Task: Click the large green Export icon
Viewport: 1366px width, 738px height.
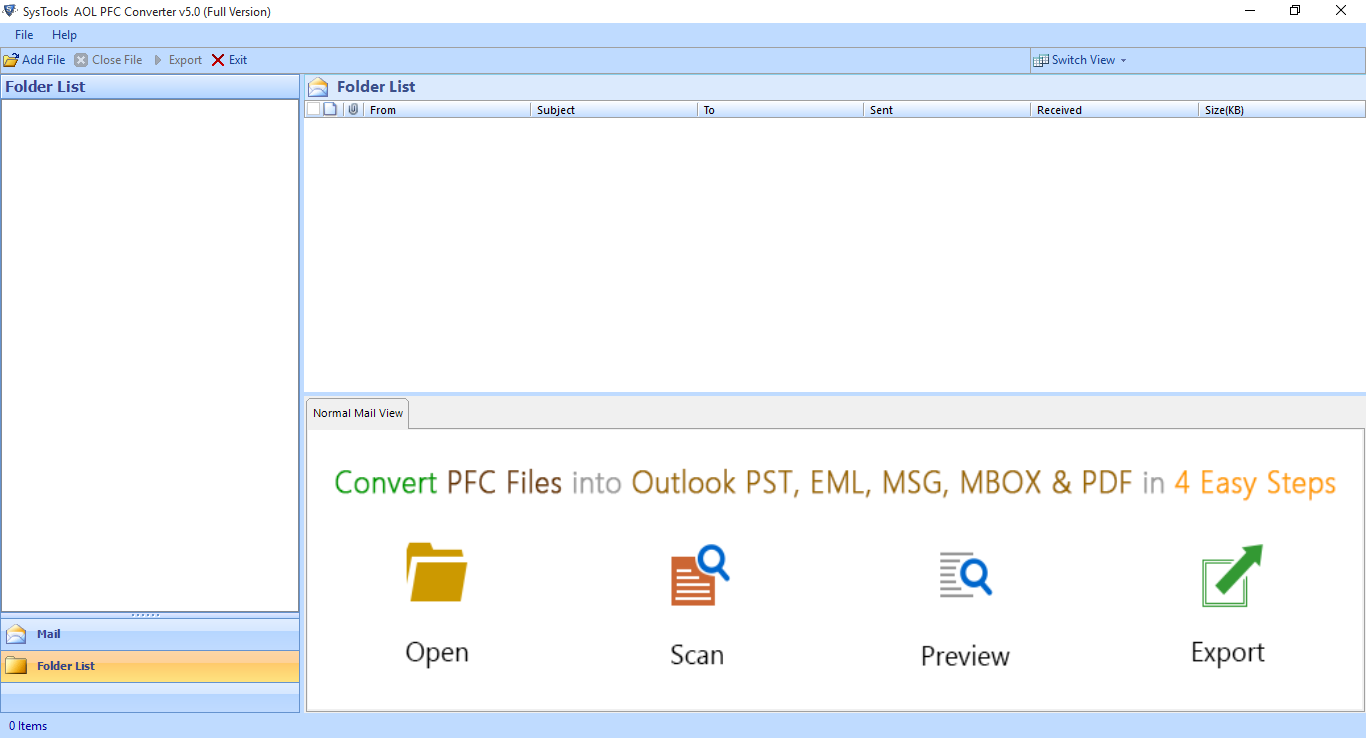Action: click(x=1232, y=575)
